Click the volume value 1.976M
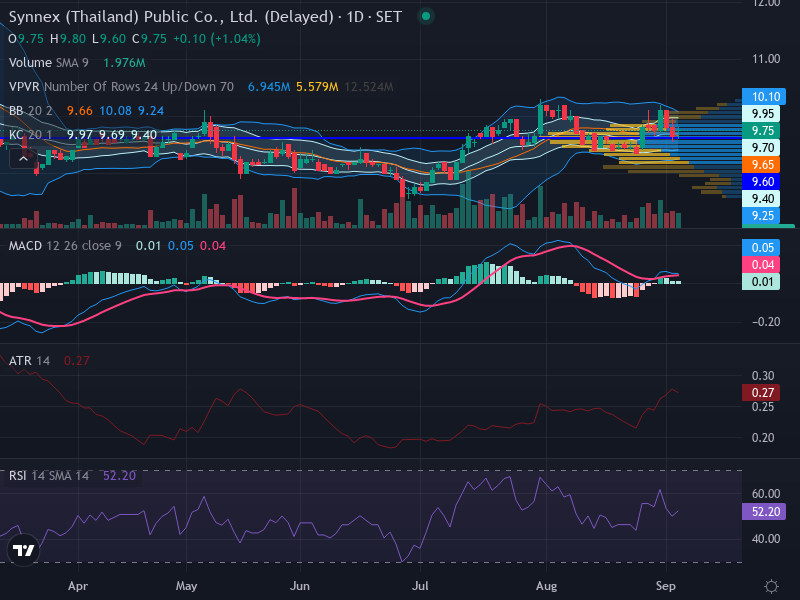The height and width of the screenshot is (600, 800). point(124,63)
